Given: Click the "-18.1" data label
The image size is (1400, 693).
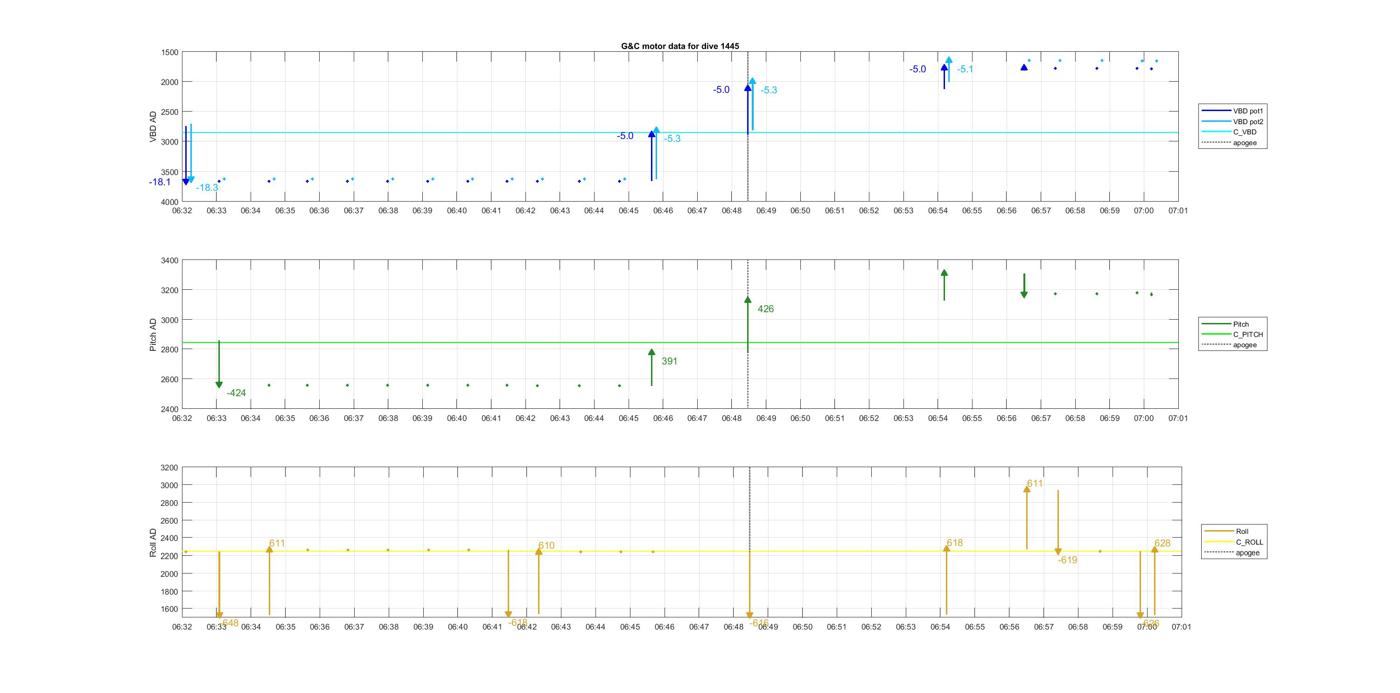Looking at the screenshot, I should [160, 182].
